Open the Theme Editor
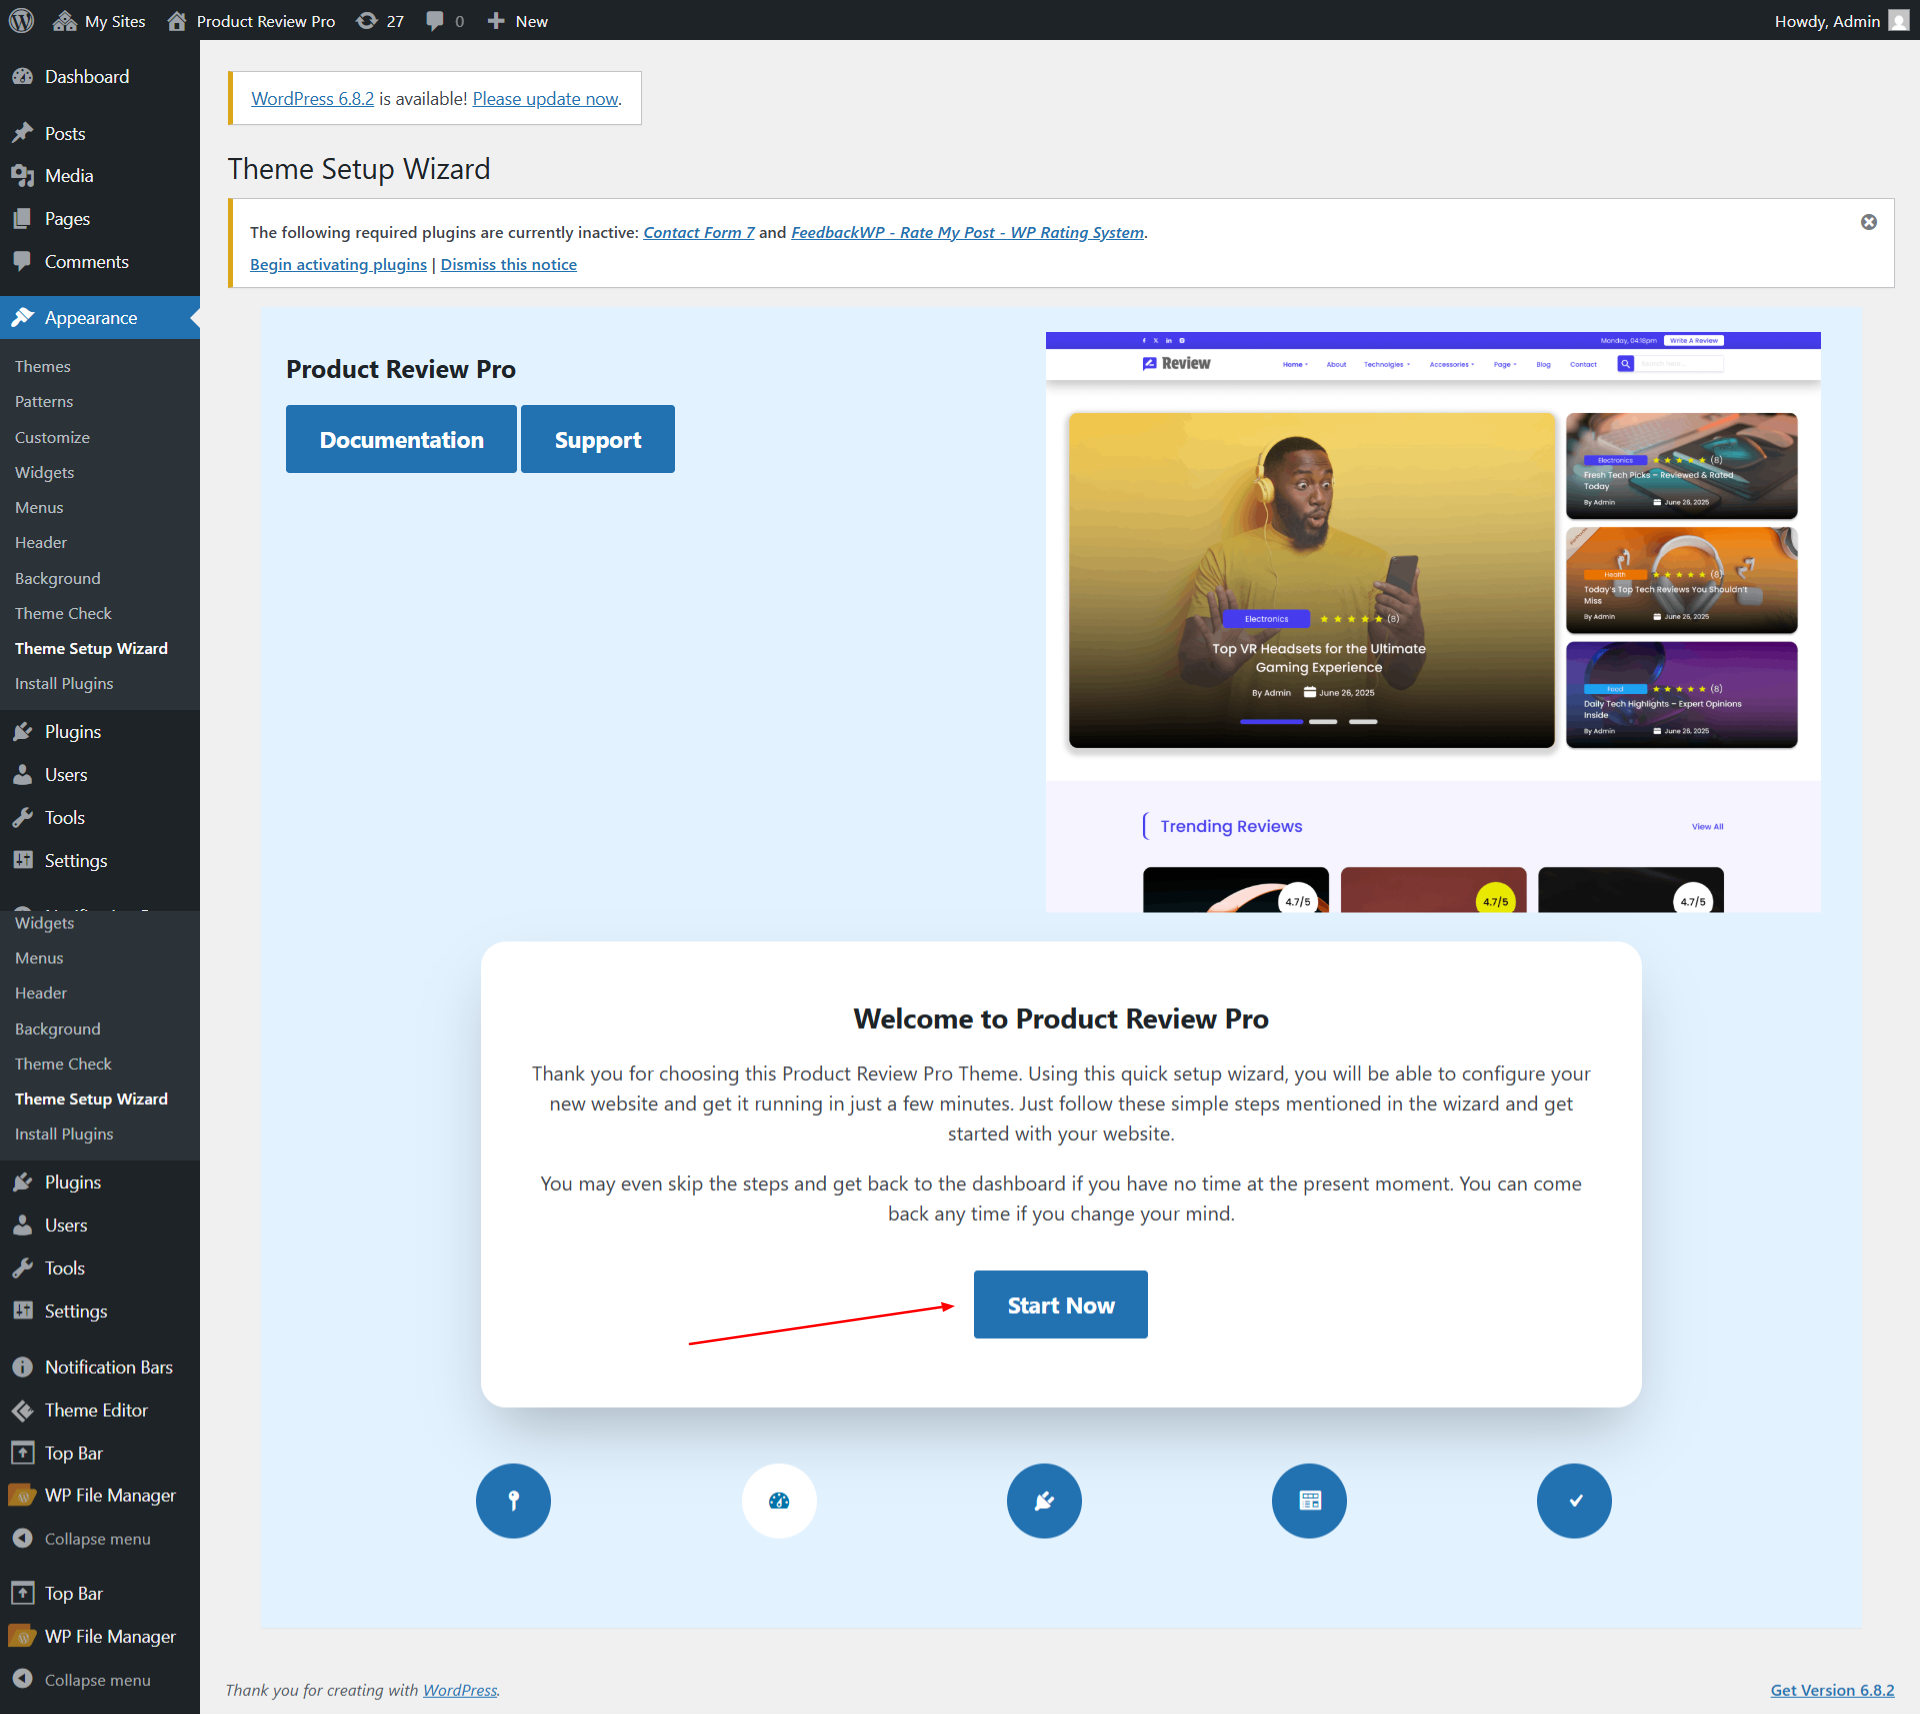The height and width of the screenshot is (1716, 1920). click(x=96, y=1410)
